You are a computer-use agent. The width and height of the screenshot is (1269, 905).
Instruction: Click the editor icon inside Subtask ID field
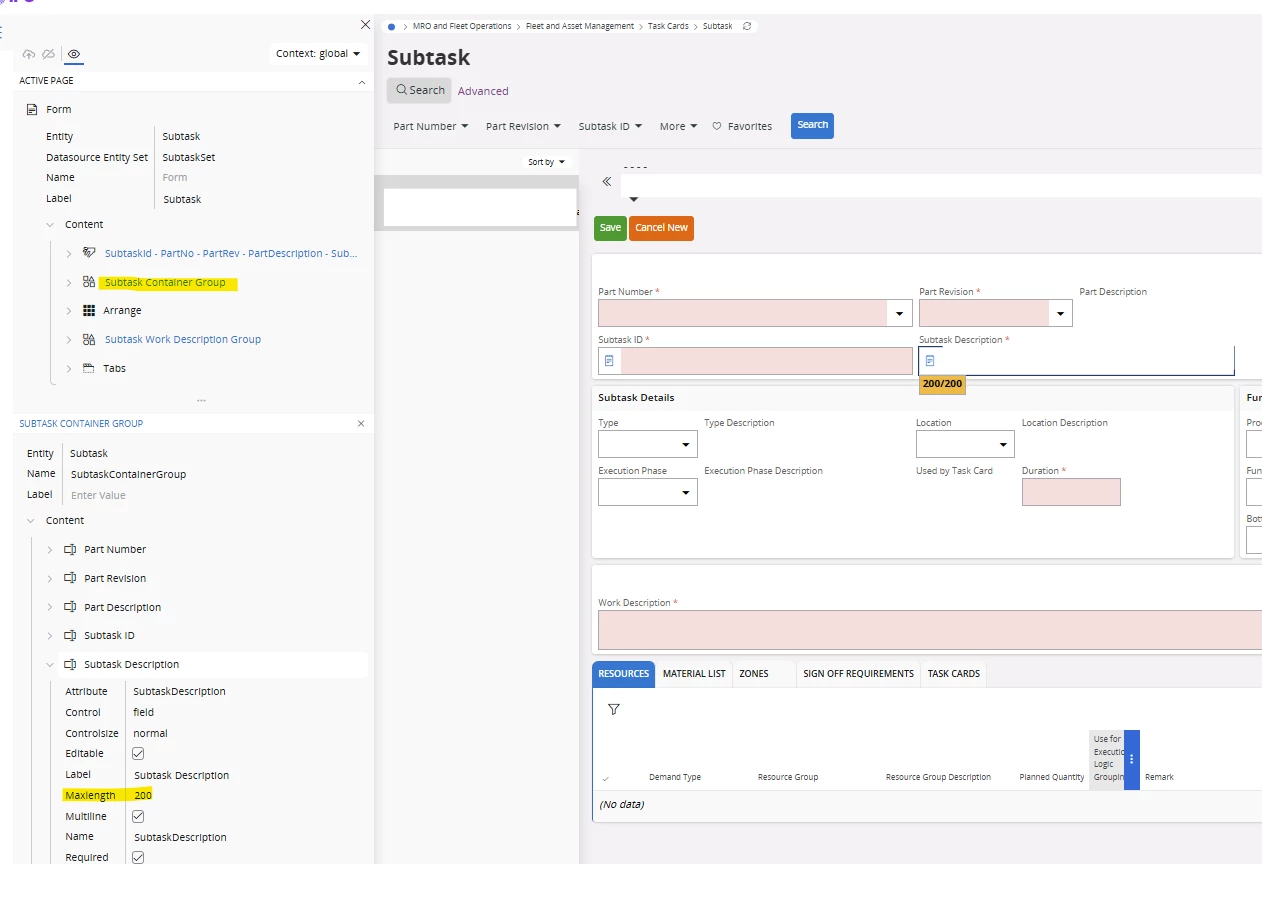(609, 361)
